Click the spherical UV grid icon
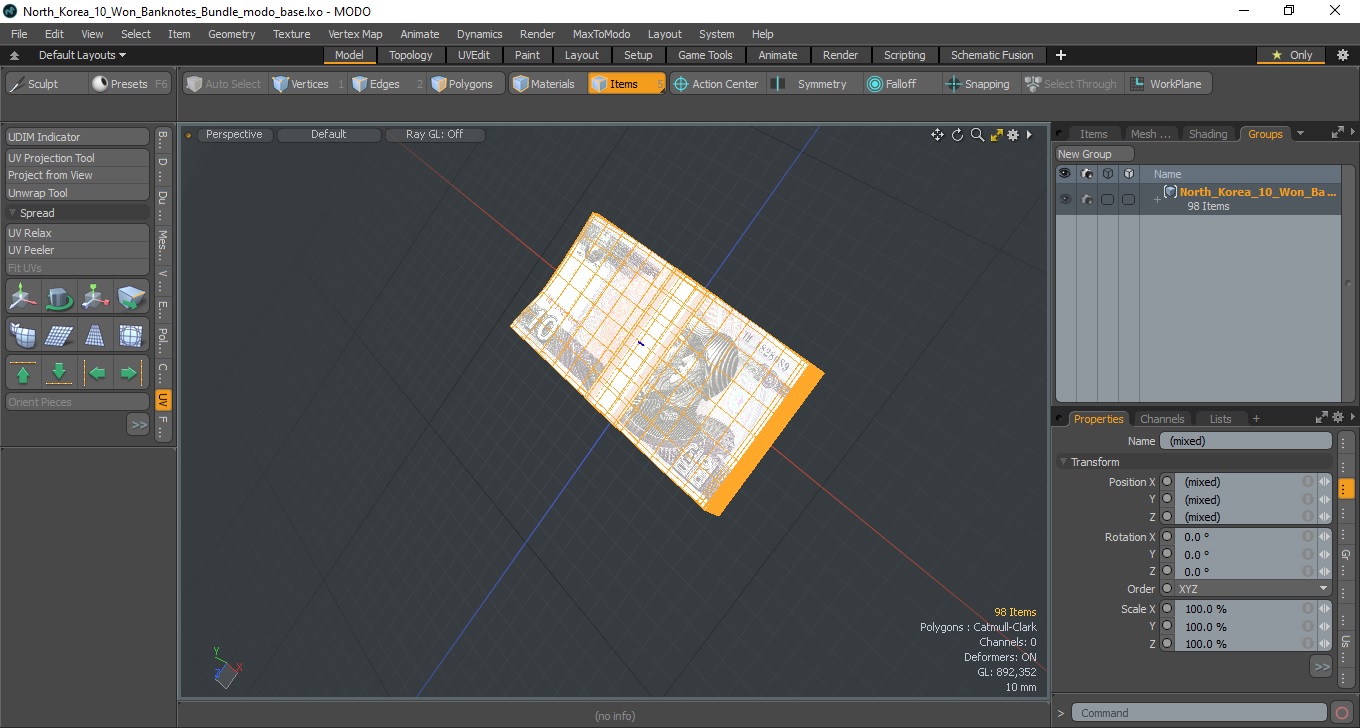Screen dimensions: 1360x728 [x=131, y=335]
